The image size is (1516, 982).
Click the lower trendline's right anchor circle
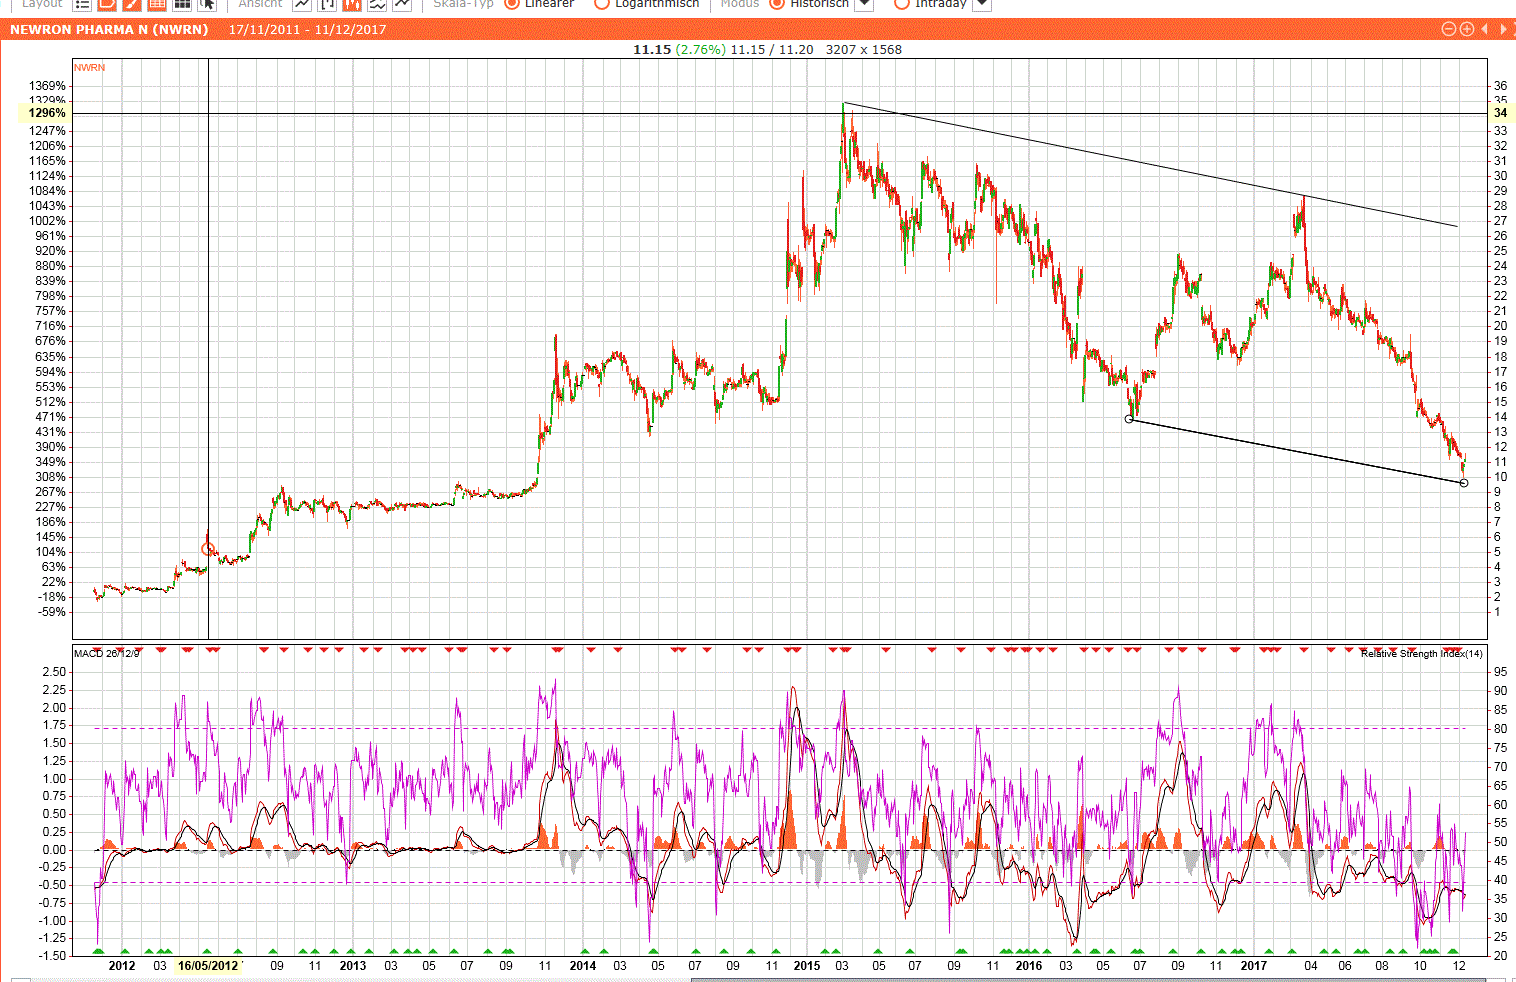point(1464,483)
